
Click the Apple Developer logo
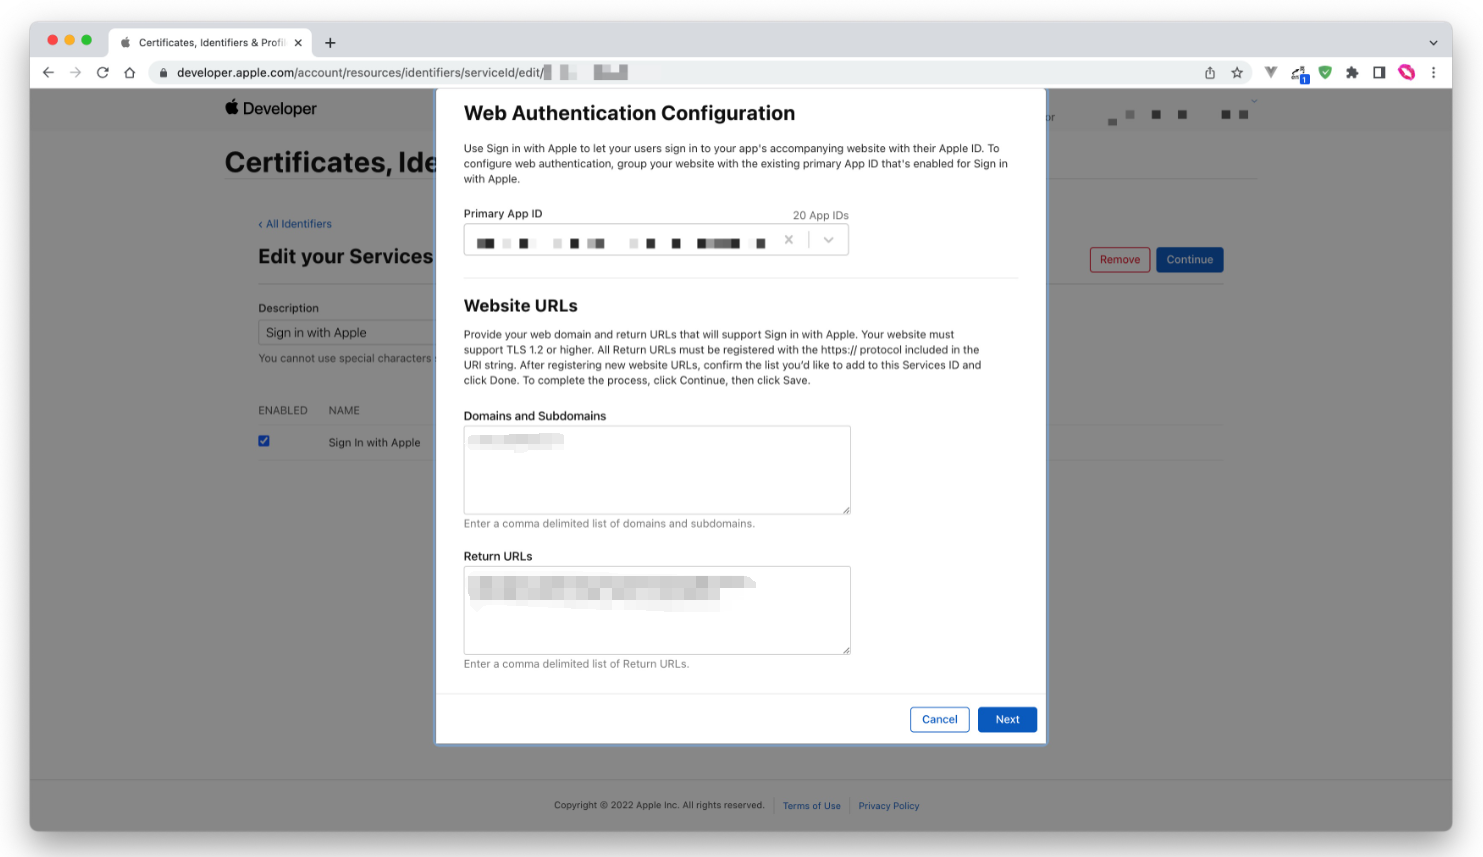(x=271, y=108)
